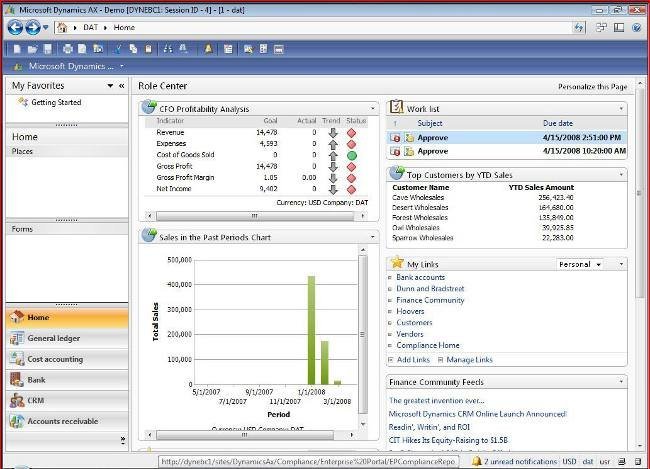The height and width of the screenshot is (469, 650).
Task: Click the Copy toolbar icon
Action: point(133,49)
